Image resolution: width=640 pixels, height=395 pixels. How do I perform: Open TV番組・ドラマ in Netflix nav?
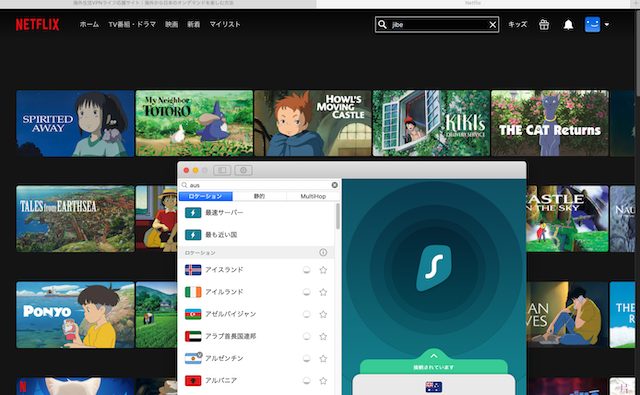click(x=132, y=24)
